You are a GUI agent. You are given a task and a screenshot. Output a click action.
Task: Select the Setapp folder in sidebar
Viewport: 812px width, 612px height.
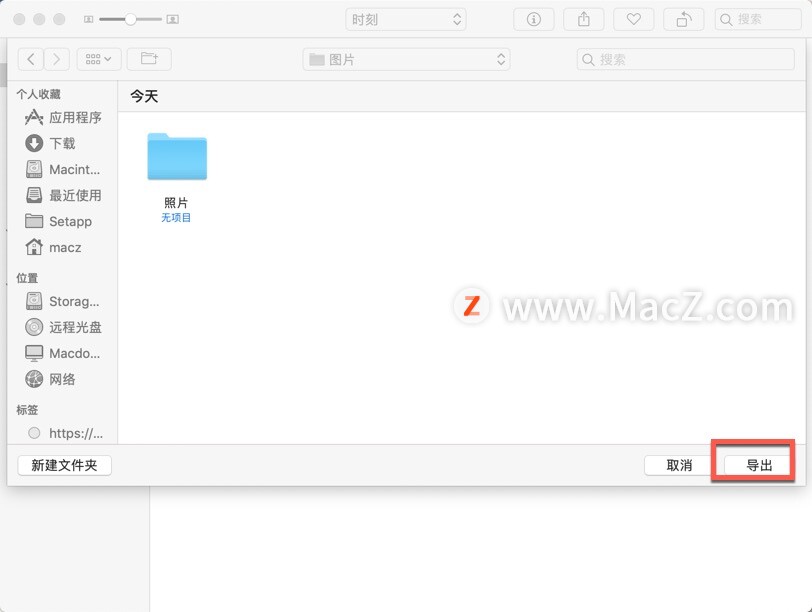(x=63, y=221)
